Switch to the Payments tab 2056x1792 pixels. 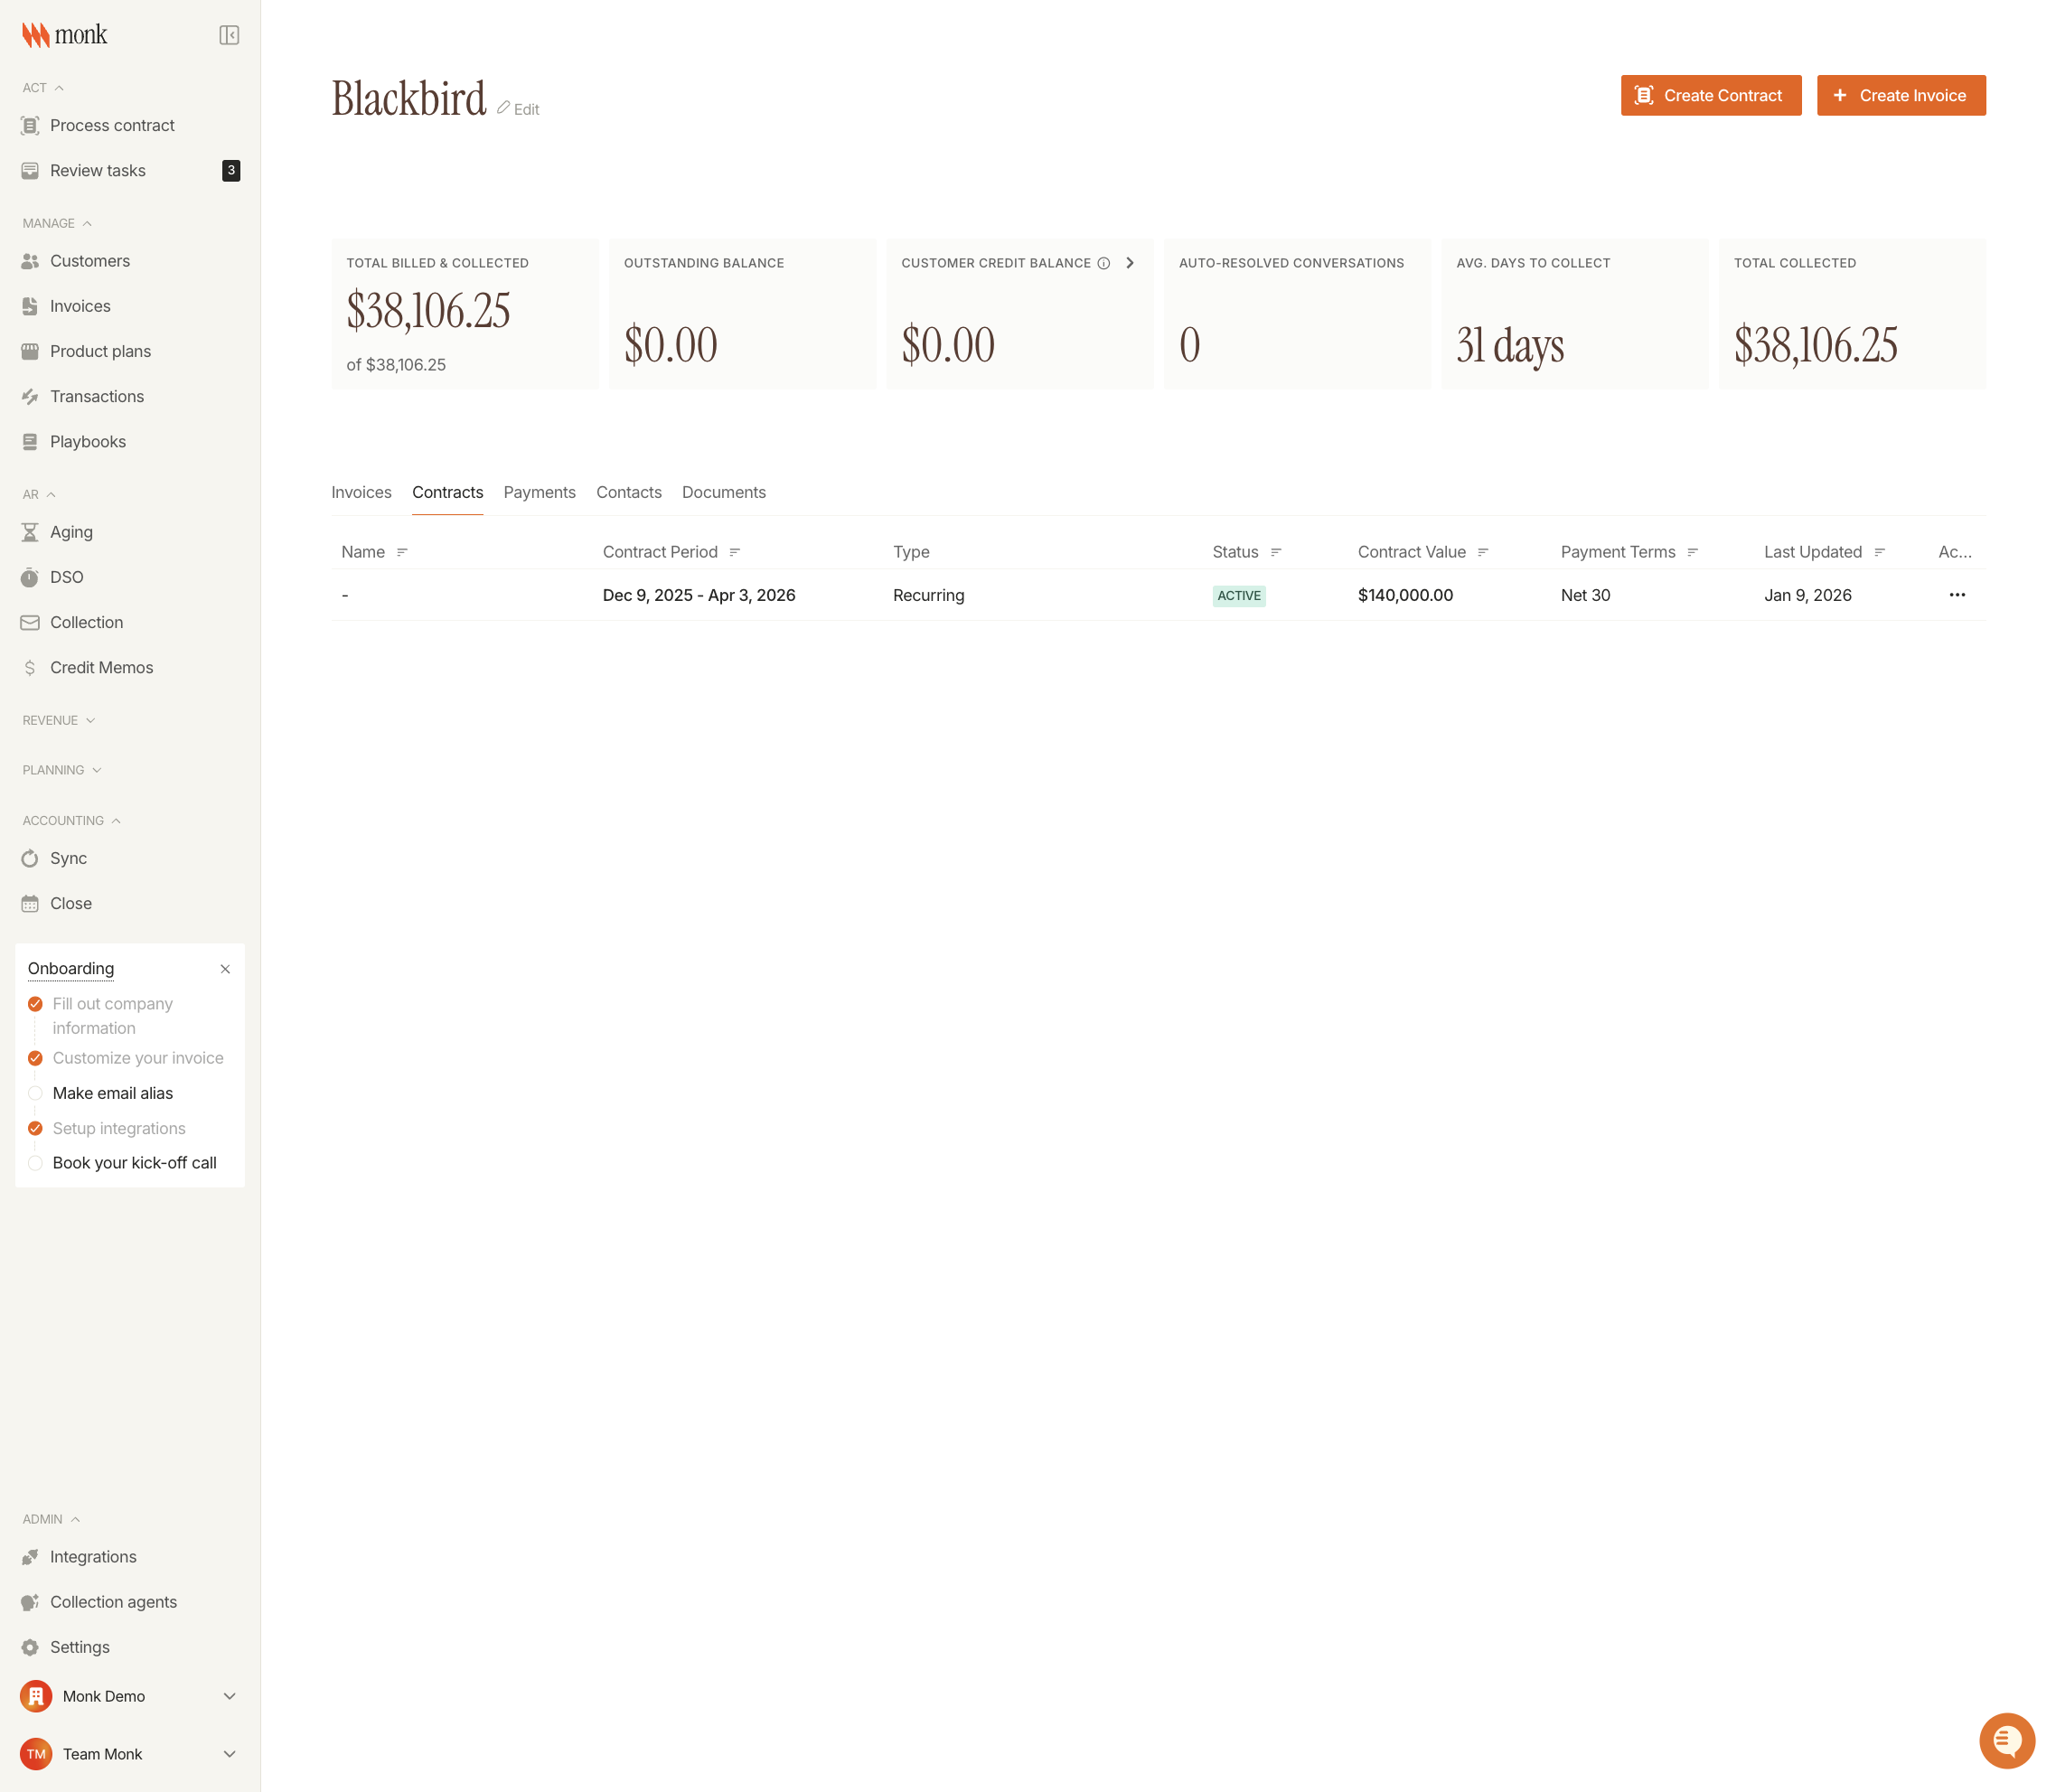[539, 492]
